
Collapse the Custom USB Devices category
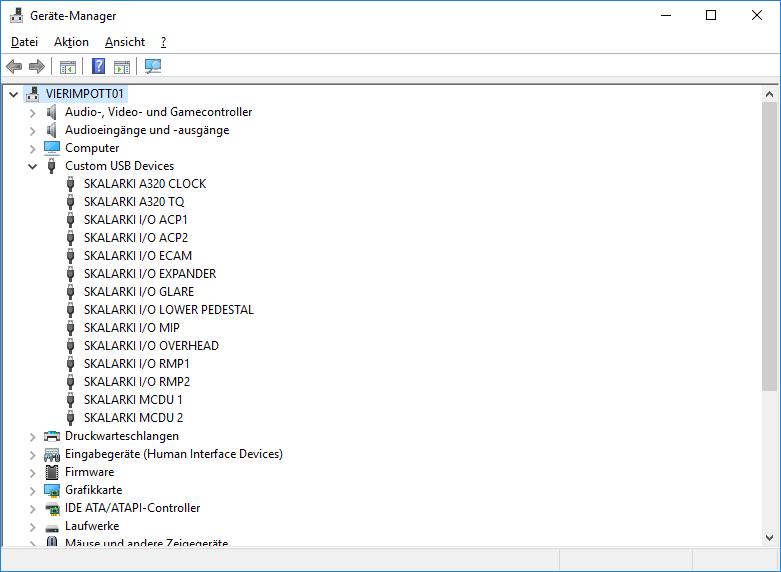pyautogui.click(x=33, y=166)
